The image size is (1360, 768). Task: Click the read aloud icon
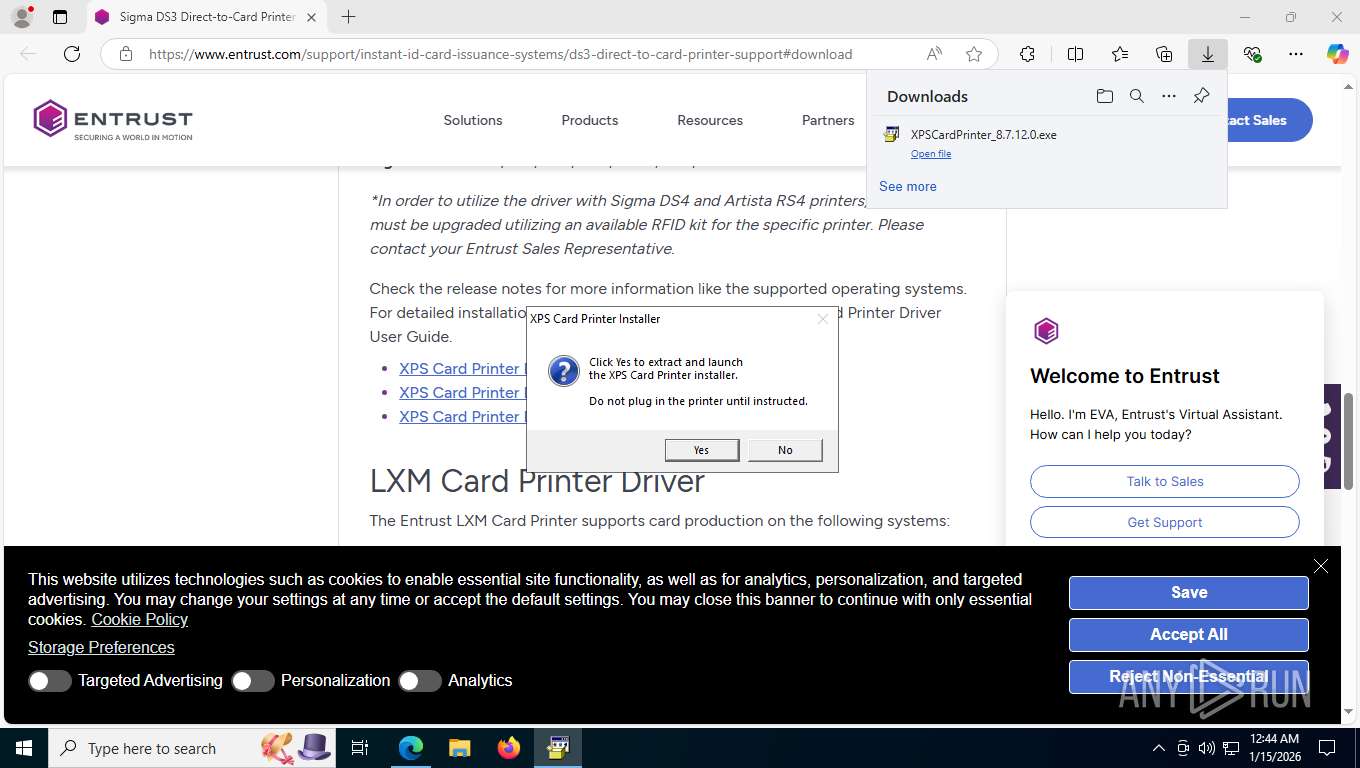934,54
